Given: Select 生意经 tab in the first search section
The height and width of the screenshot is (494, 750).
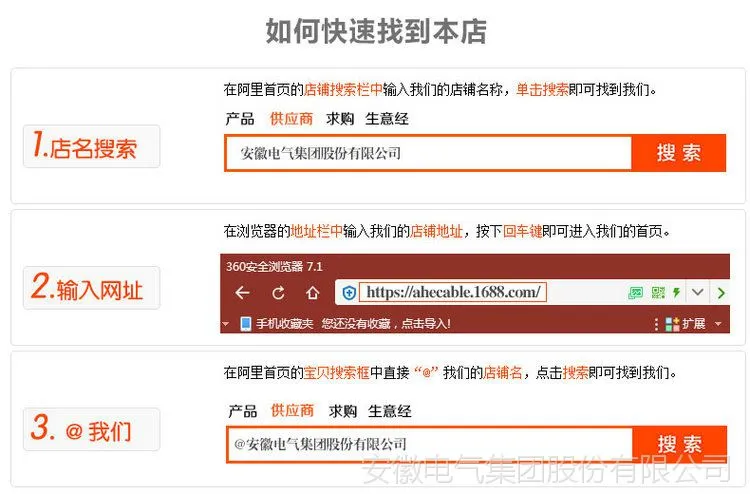Looking at the screenshot, I should click(387, 119).
